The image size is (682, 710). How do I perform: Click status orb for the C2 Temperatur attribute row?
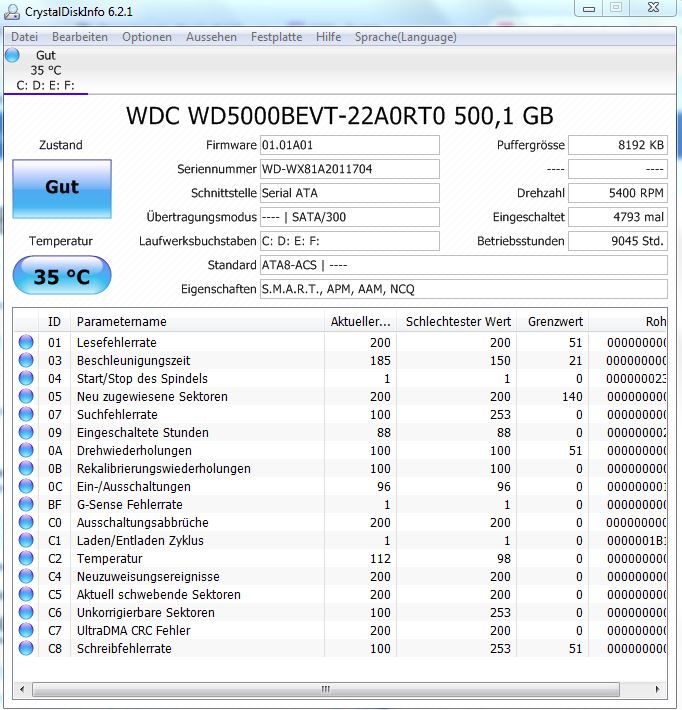click(26, 558)
